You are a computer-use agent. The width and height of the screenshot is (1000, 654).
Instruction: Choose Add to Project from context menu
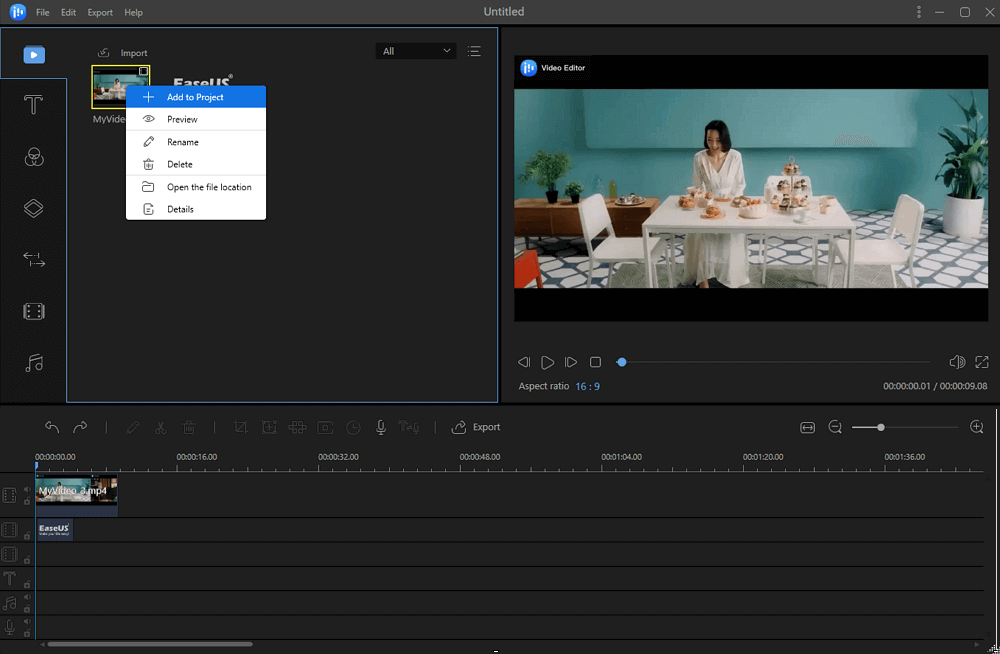(195, 97)
